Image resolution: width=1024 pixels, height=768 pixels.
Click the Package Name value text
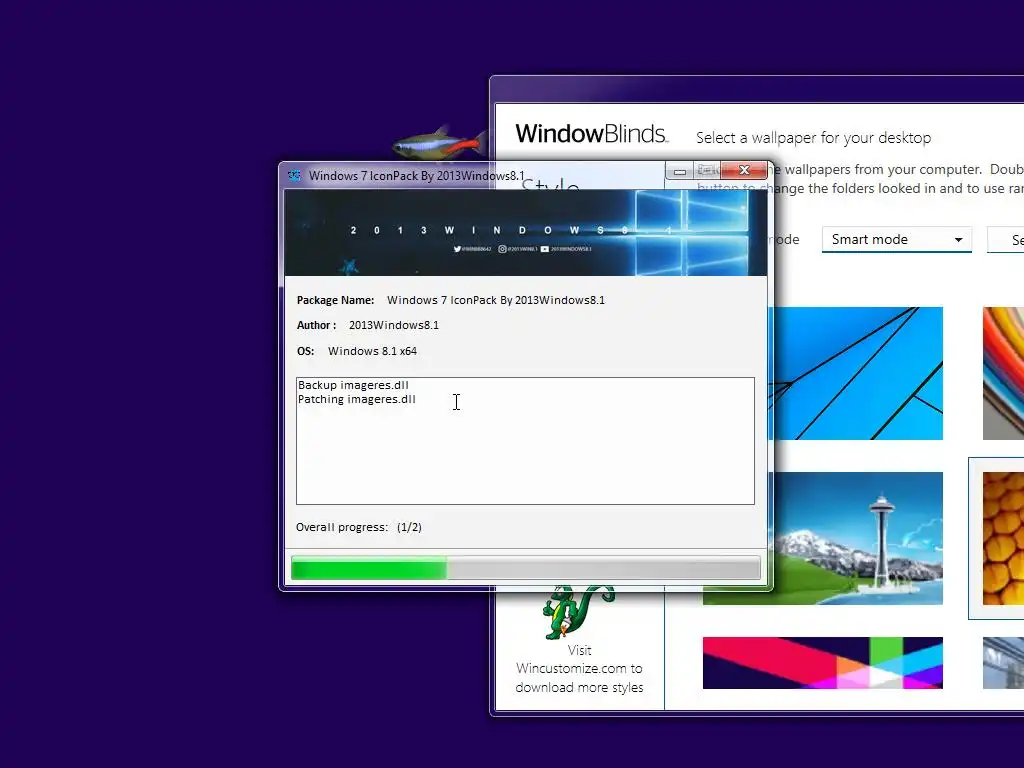pos(496,300)
